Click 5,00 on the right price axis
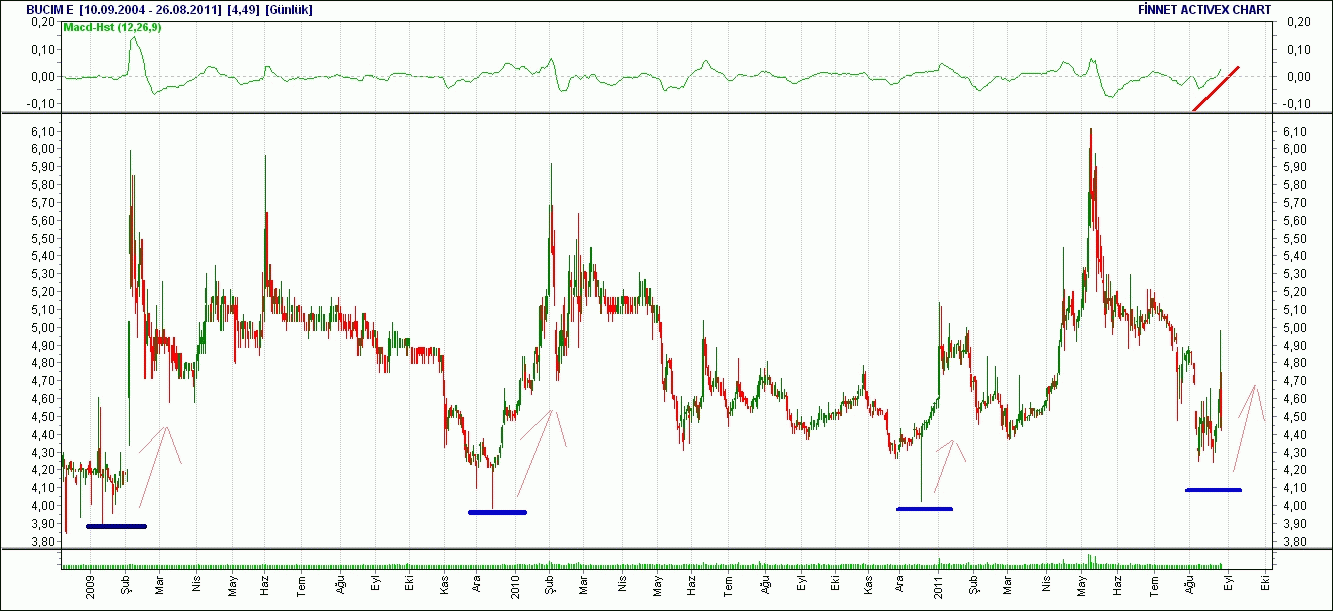The width and height of the screenshot is (1333, 611). coord(1293,328)
